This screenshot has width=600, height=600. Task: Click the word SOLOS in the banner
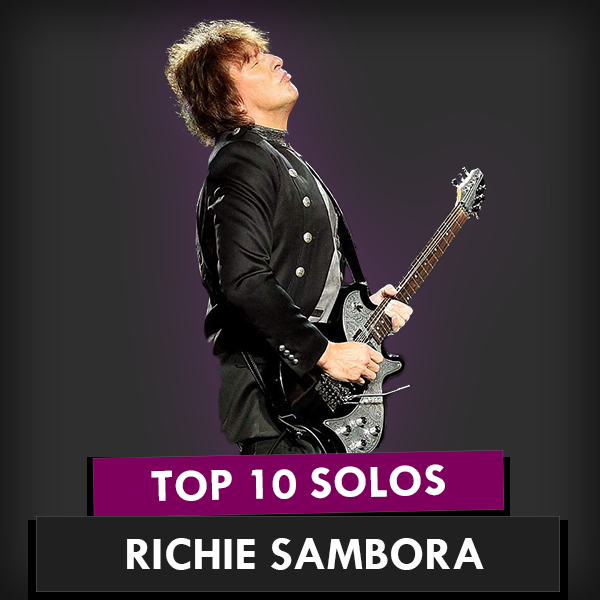pos(378,483)
